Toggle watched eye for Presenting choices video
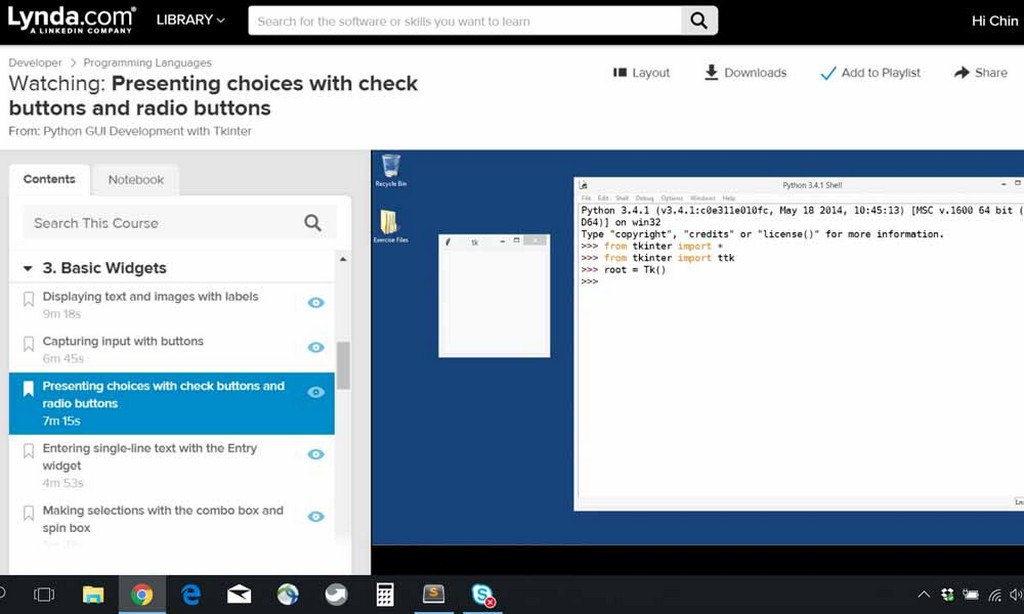Image resolution: width=1024 pixels, height=614 pixels. 316,392
